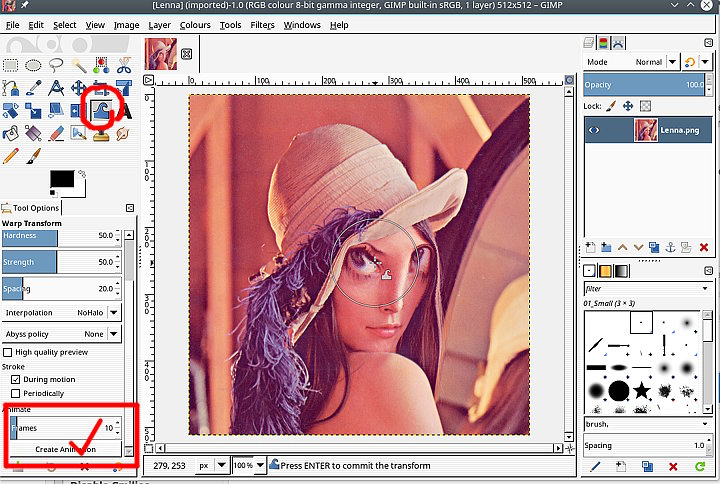This screenshot has width=720, height=484.
Task: Toggle lock pixels for the layer
Action: click(611, 106)
